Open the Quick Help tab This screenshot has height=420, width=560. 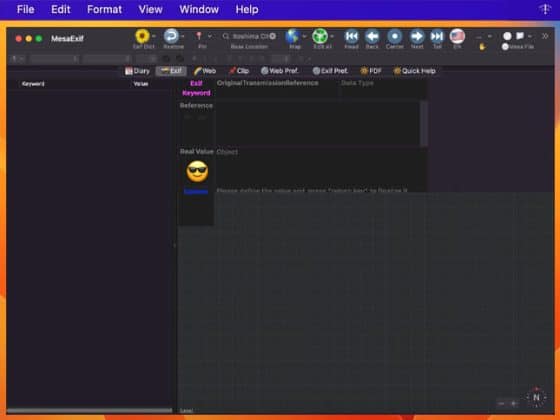point(415,71)
